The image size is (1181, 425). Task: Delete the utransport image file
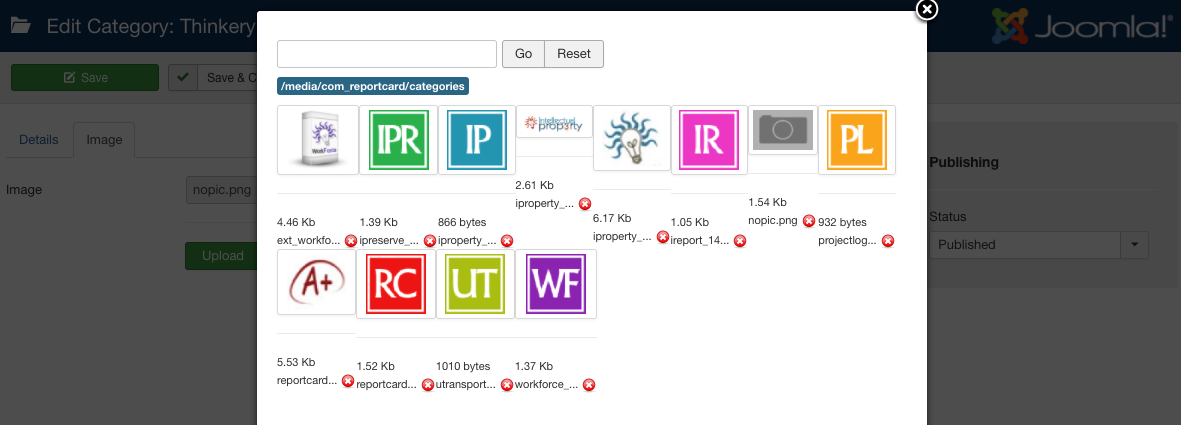[x=507, y=385]
